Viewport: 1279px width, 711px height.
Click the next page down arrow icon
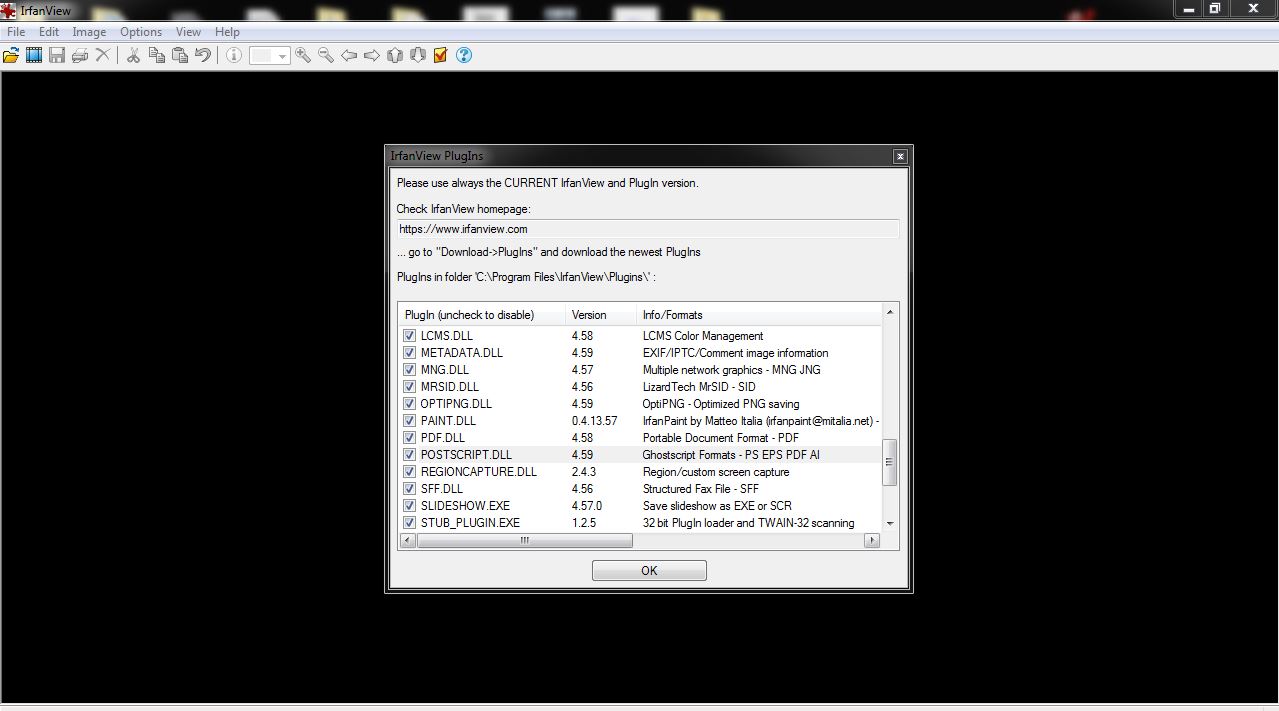(418, 56)
